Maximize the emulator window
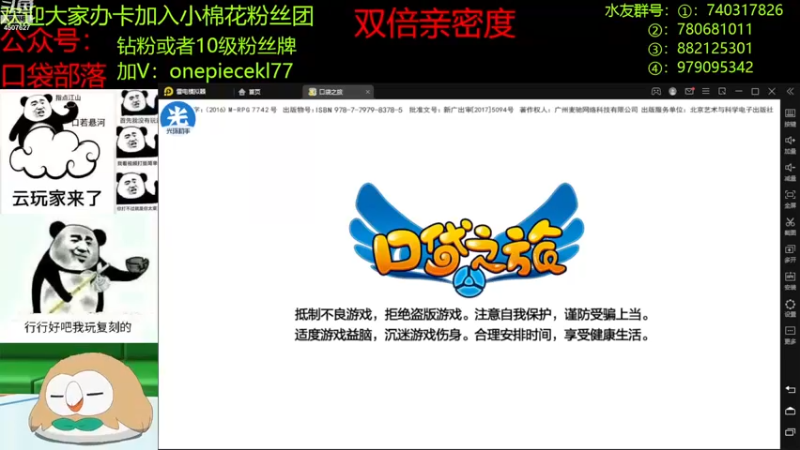 [755, 91]
